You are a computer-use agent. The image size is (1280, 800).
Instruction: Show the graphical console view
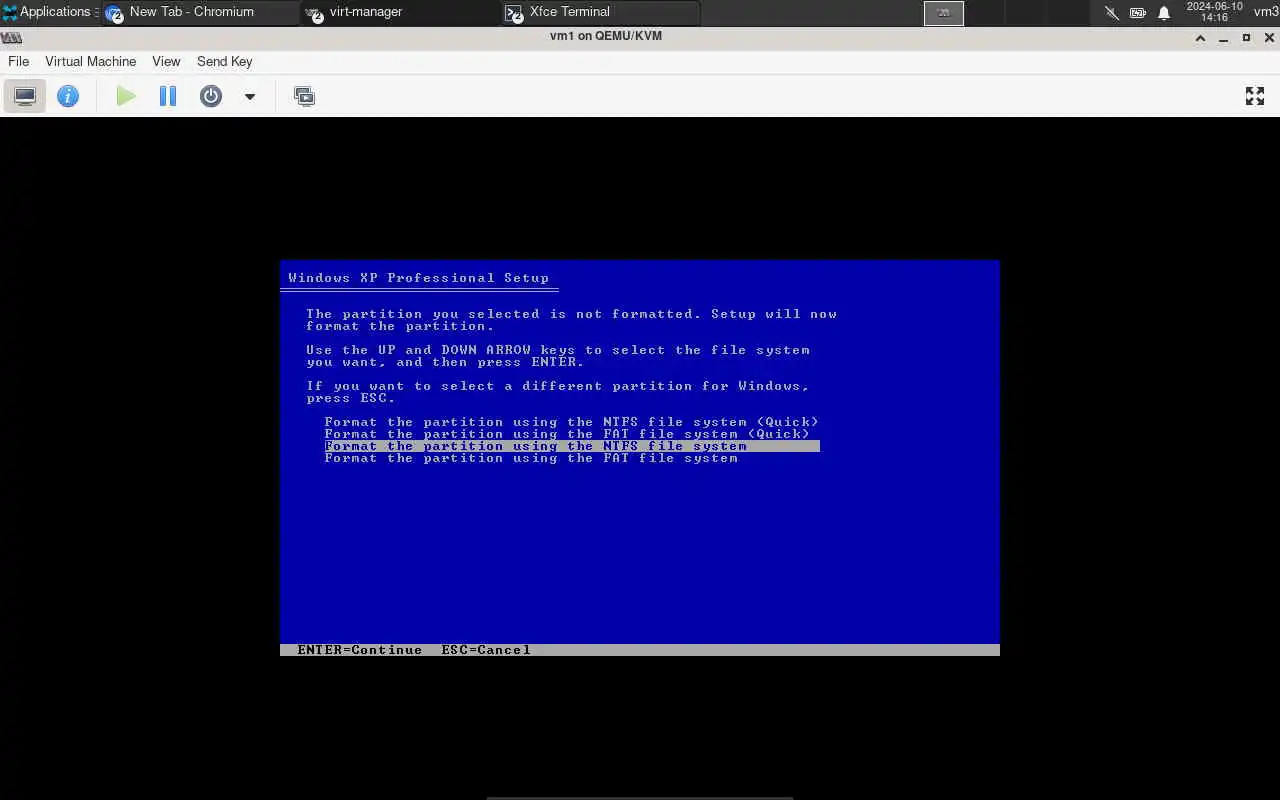pos(25,96)
